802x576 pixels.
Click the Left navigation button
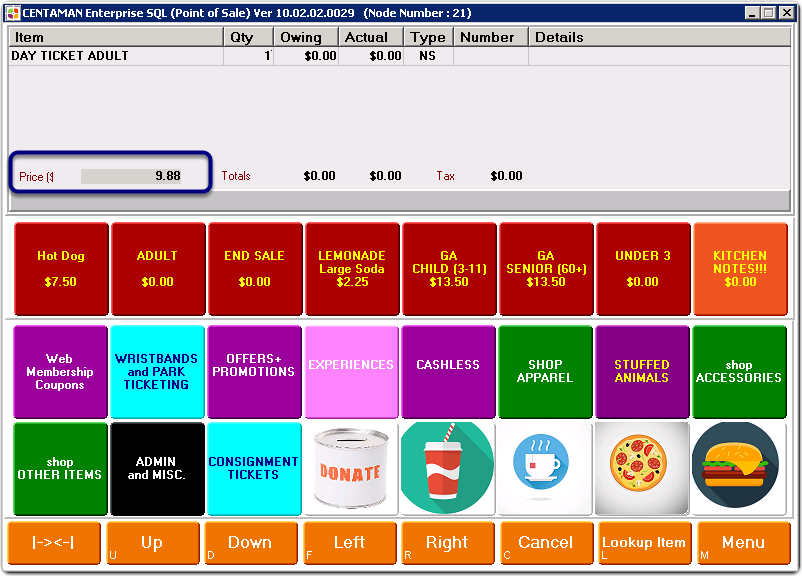click(x=349, y=543)
